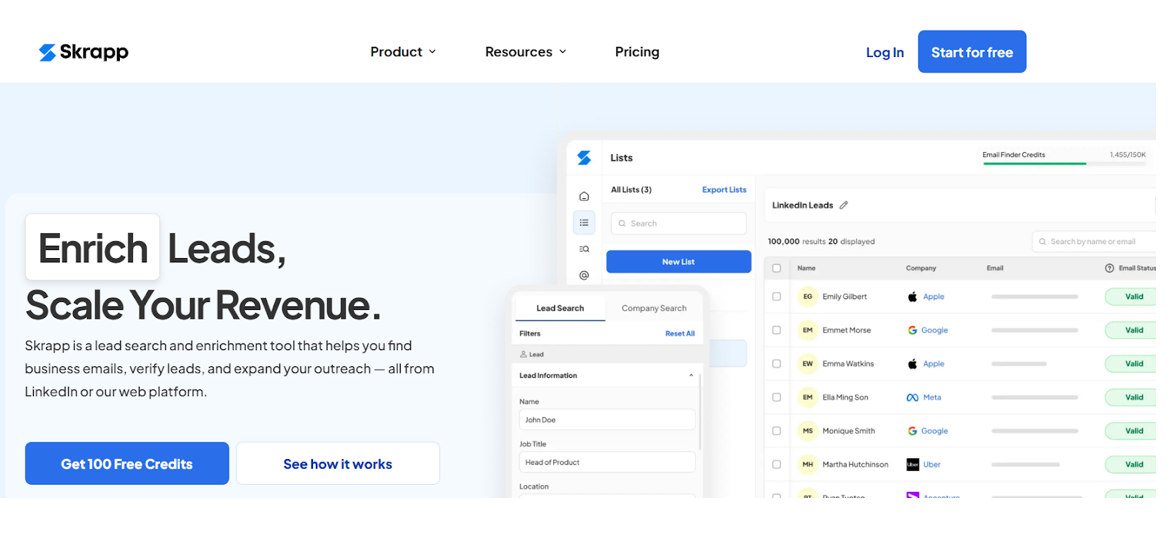Open the search icon in the sidebar

[584, 249]
